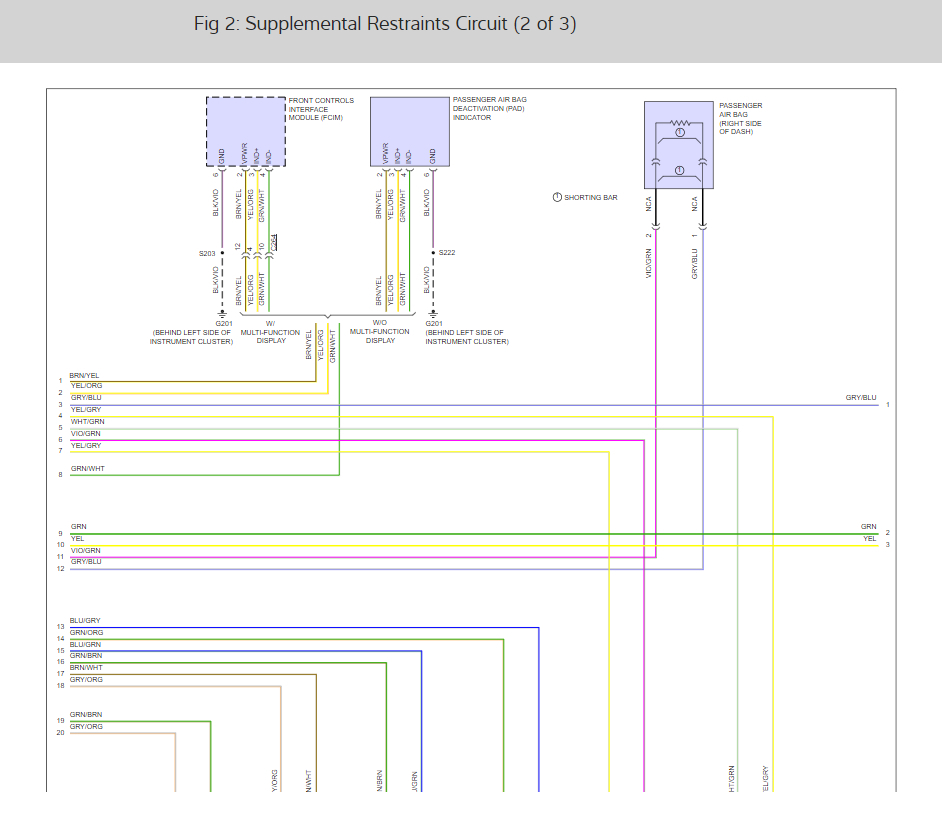Click the BRN/YEL wire label at pin 1
The width and height of the screenshot is (942, 815).
pyautogui.click(x=84, y=375)
